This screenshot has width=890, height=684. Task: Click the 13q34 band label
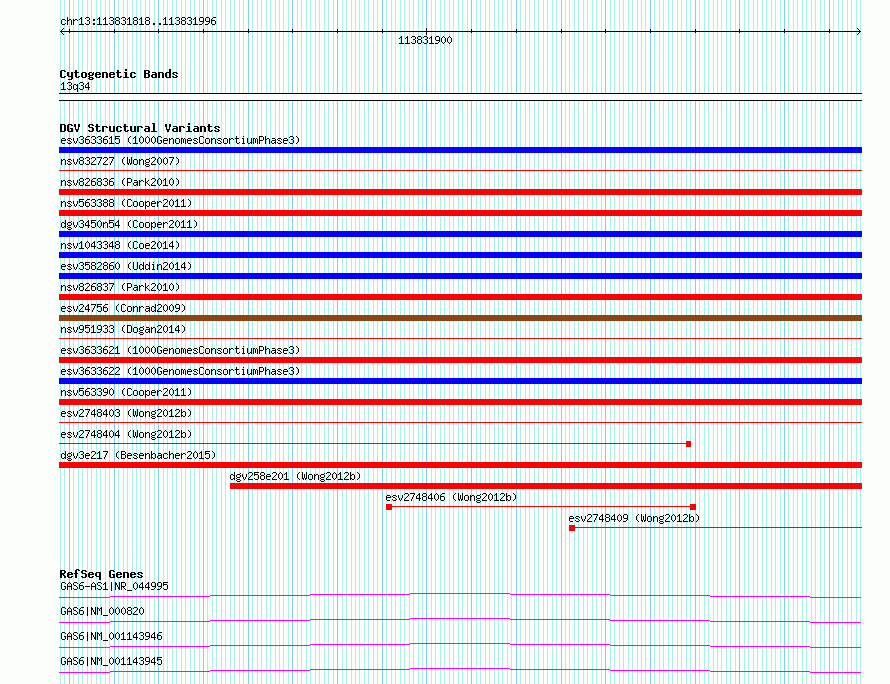(75, 86)
